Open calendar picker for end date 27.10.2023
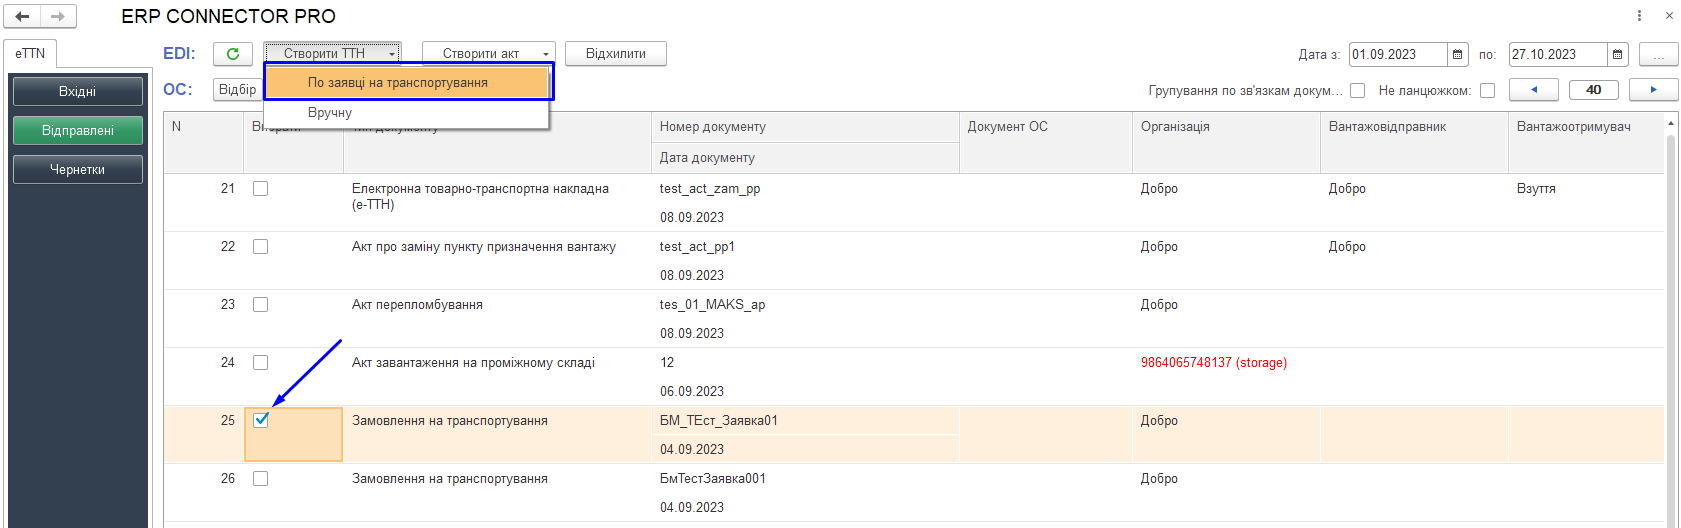Screen dimensions: 1681x528 tap(1618, 54)
